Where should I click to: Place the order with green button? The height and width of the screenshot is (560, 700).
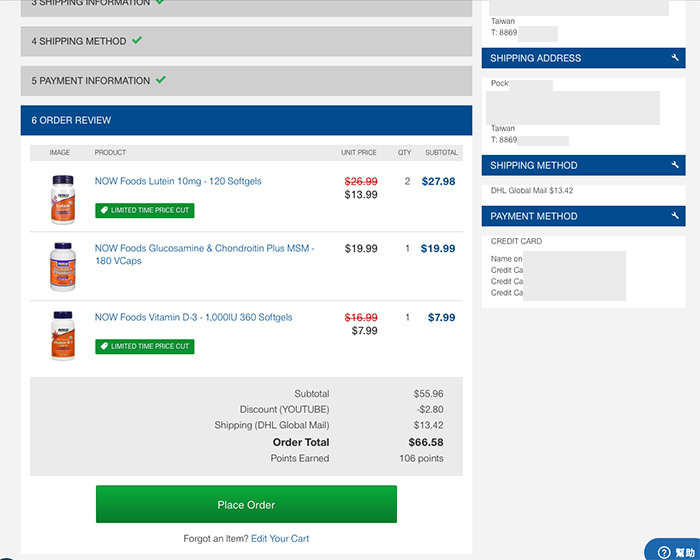coord(246,504)
